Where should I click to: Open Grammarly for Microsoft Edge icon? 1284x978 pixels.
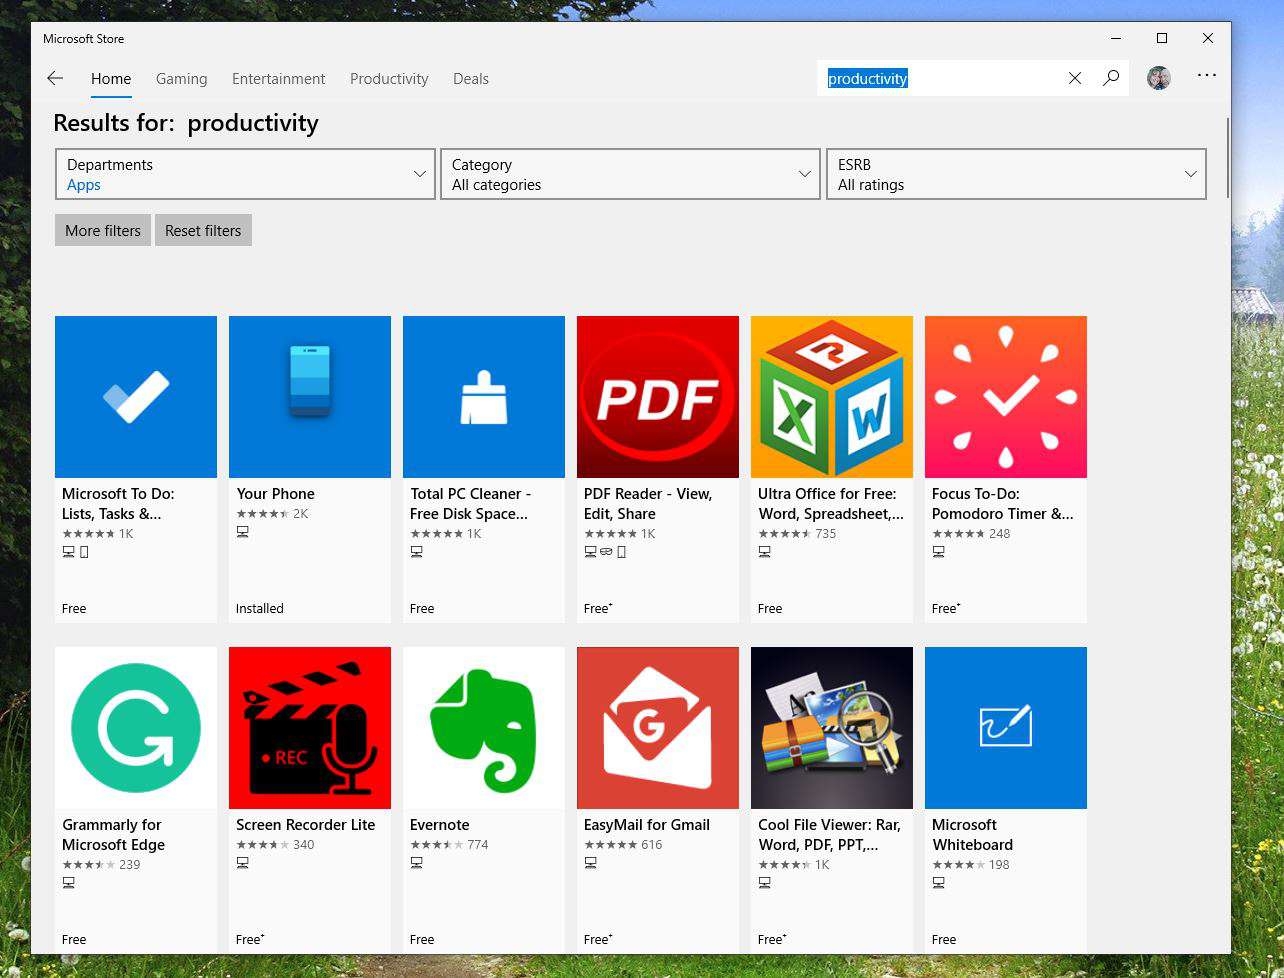(x=135, y=728)
